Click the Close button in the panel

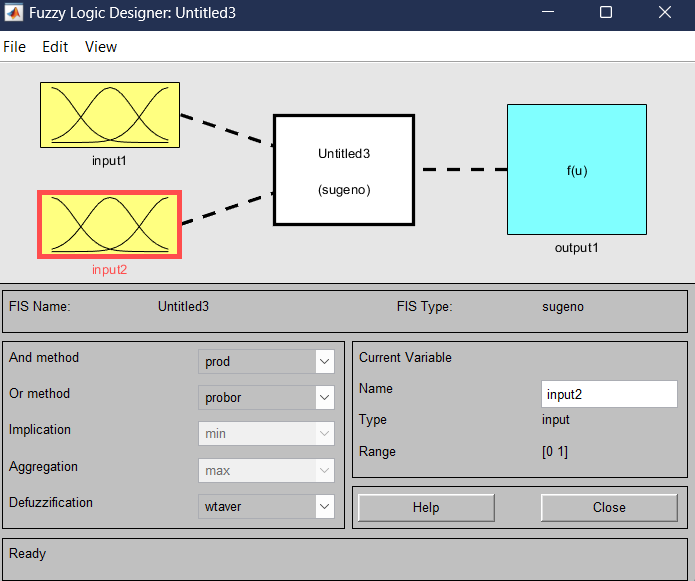(x=609, y=507)
